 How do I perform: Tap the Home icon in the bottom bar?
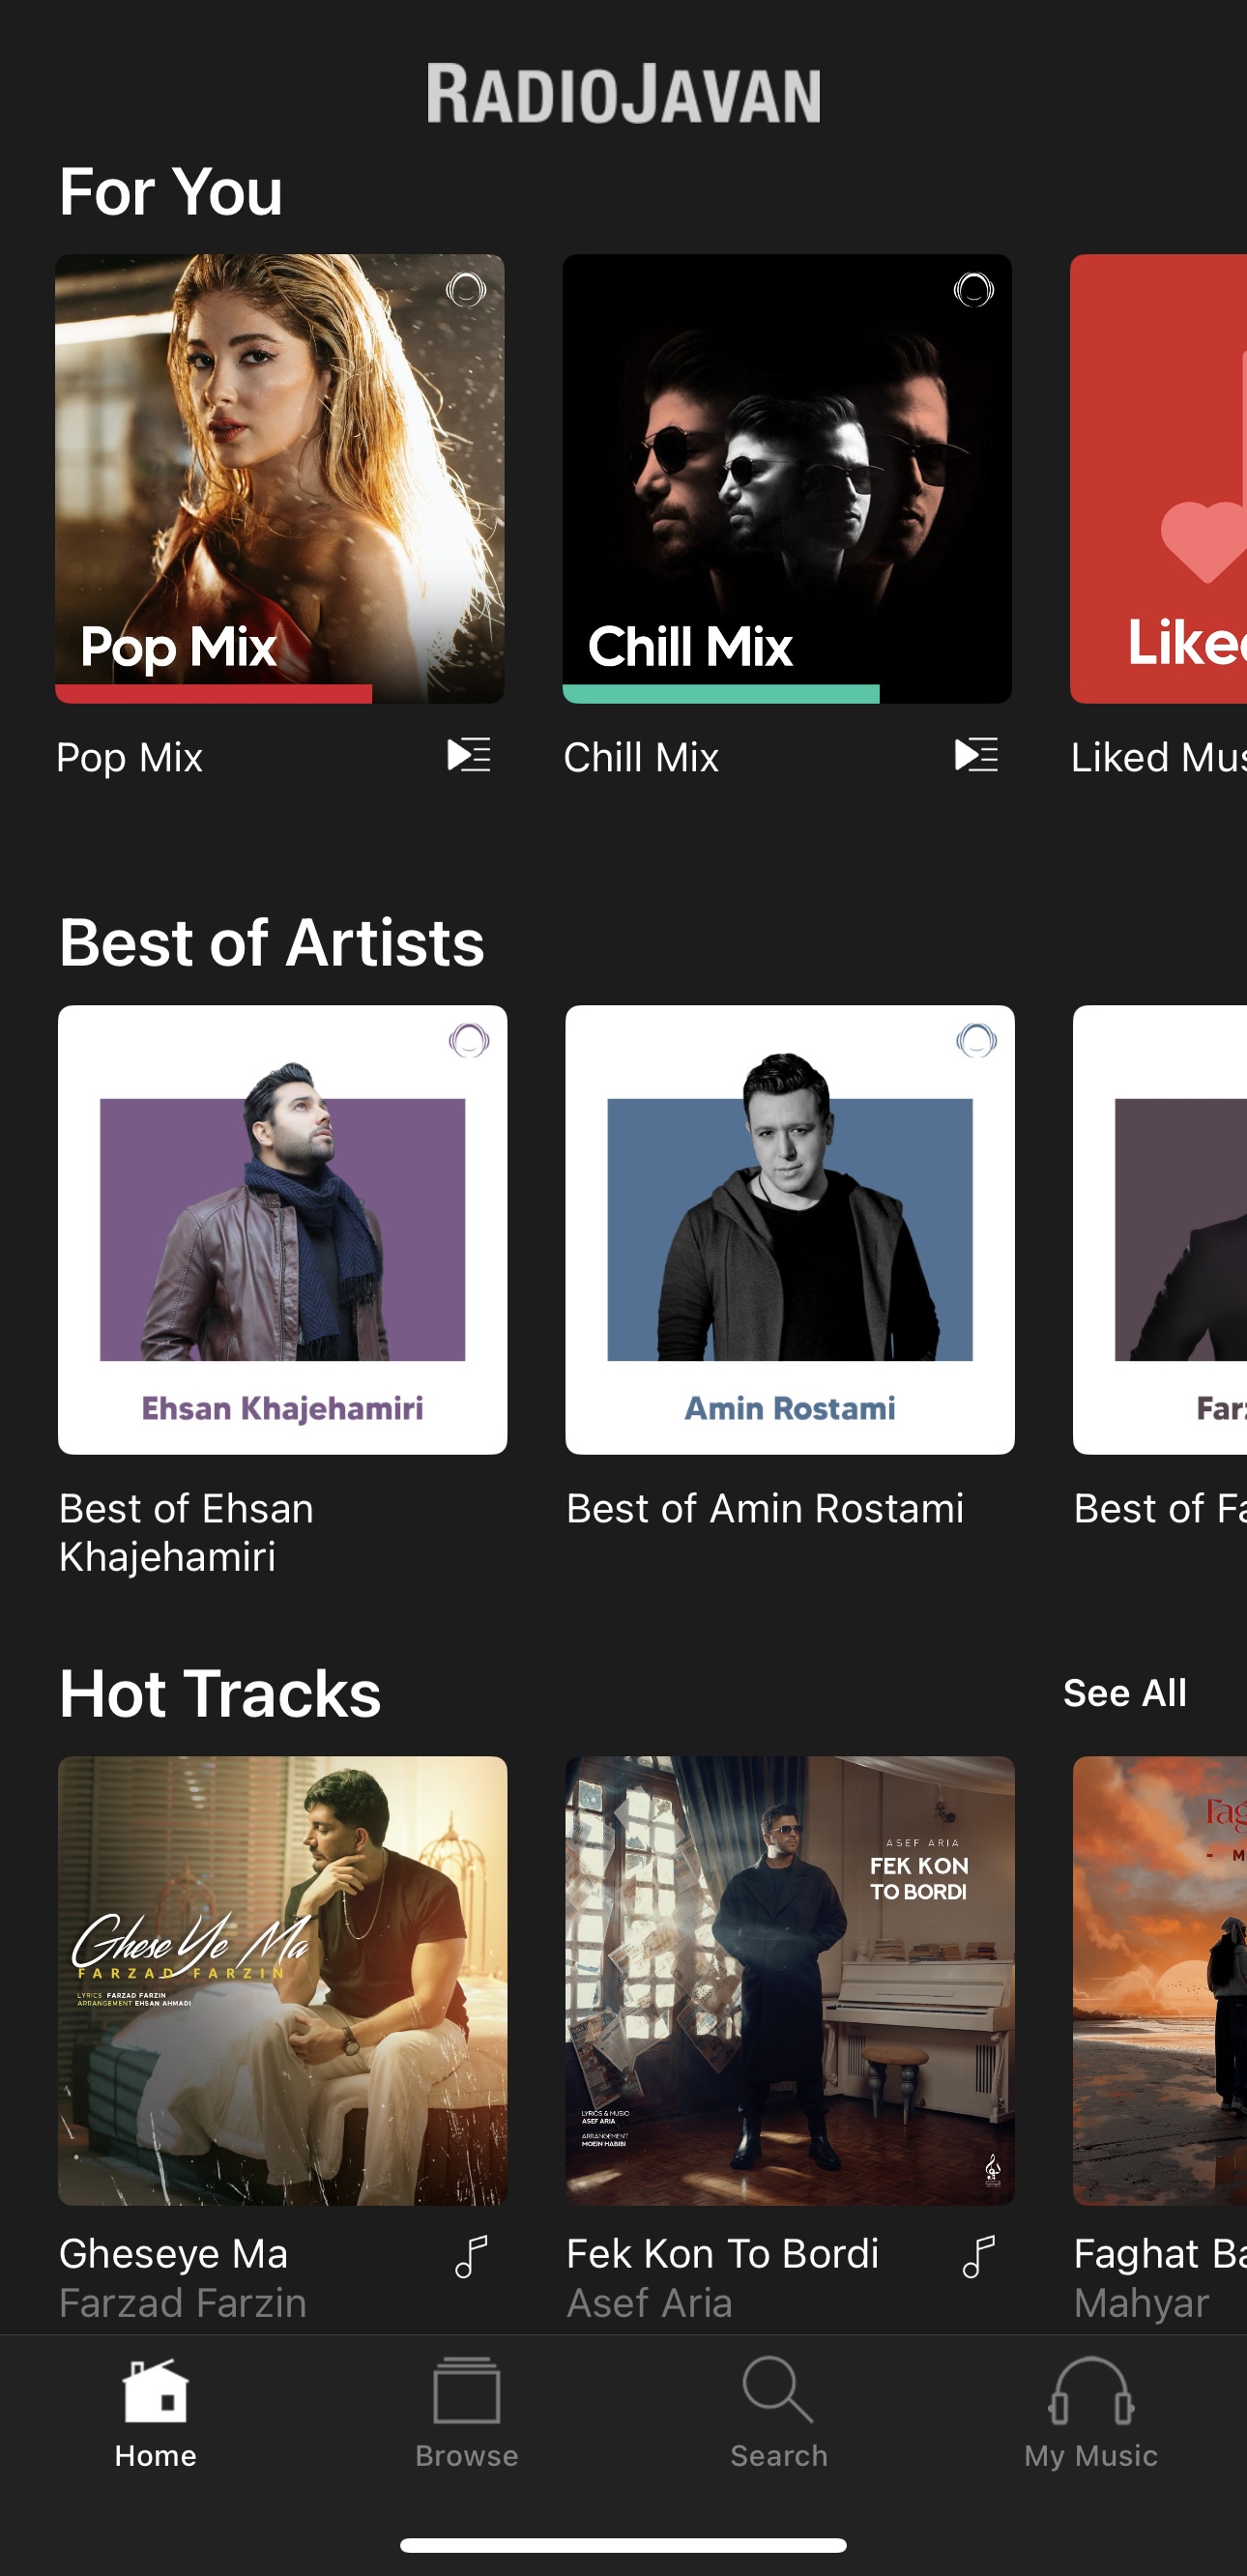[x=155, y=2391]
